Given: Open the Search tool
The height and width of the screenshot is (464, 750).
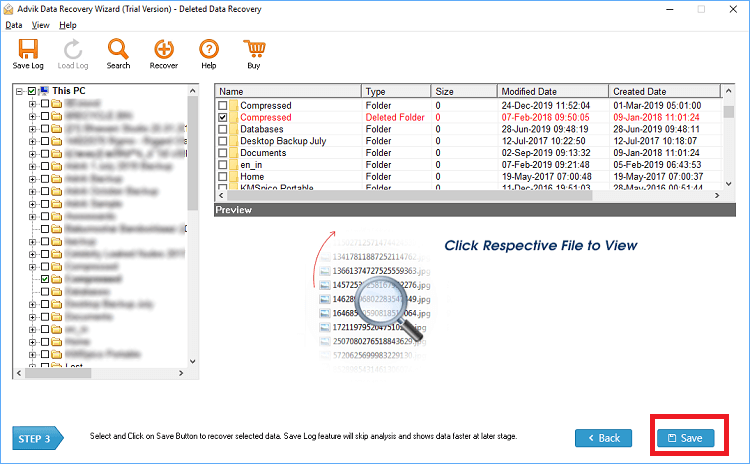Looking at the screenshot, I should coord(118,49).
